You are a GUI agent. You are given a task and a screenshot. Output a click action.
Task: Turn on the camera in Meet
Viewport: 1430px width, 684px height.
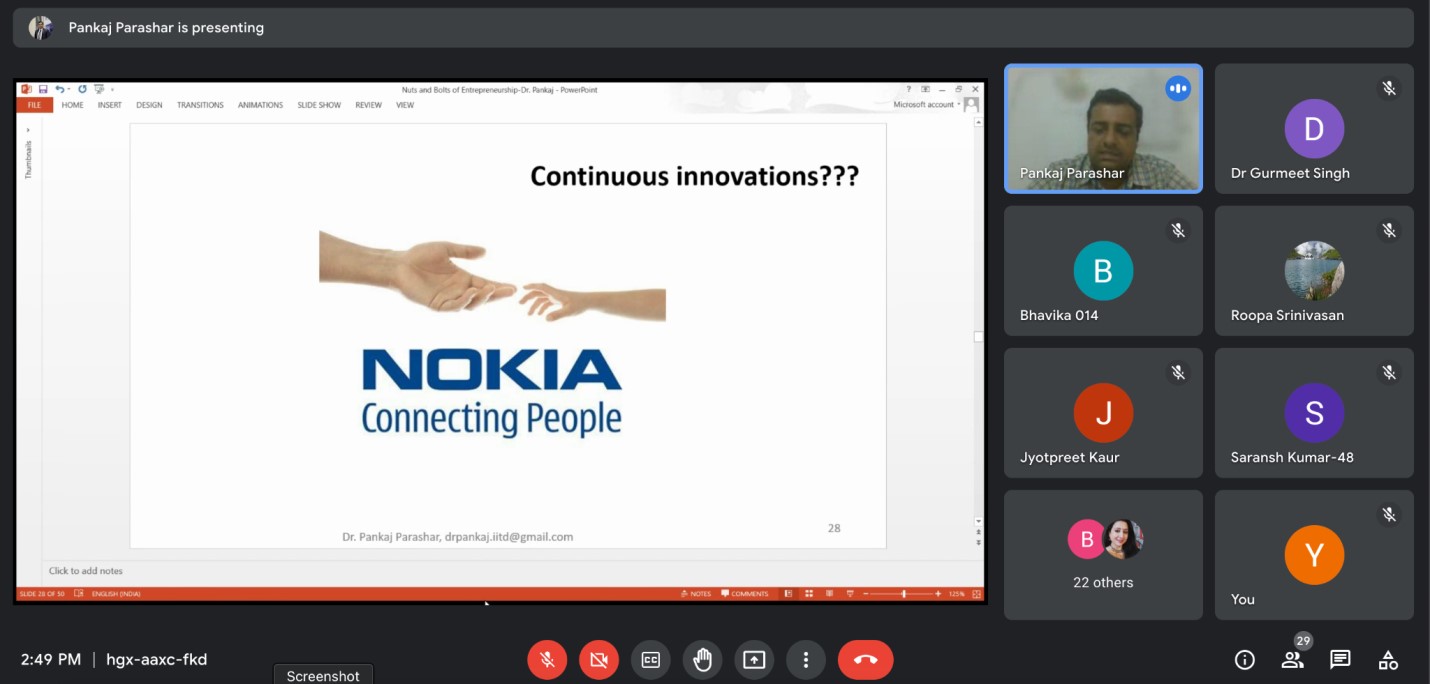point(599,660)
